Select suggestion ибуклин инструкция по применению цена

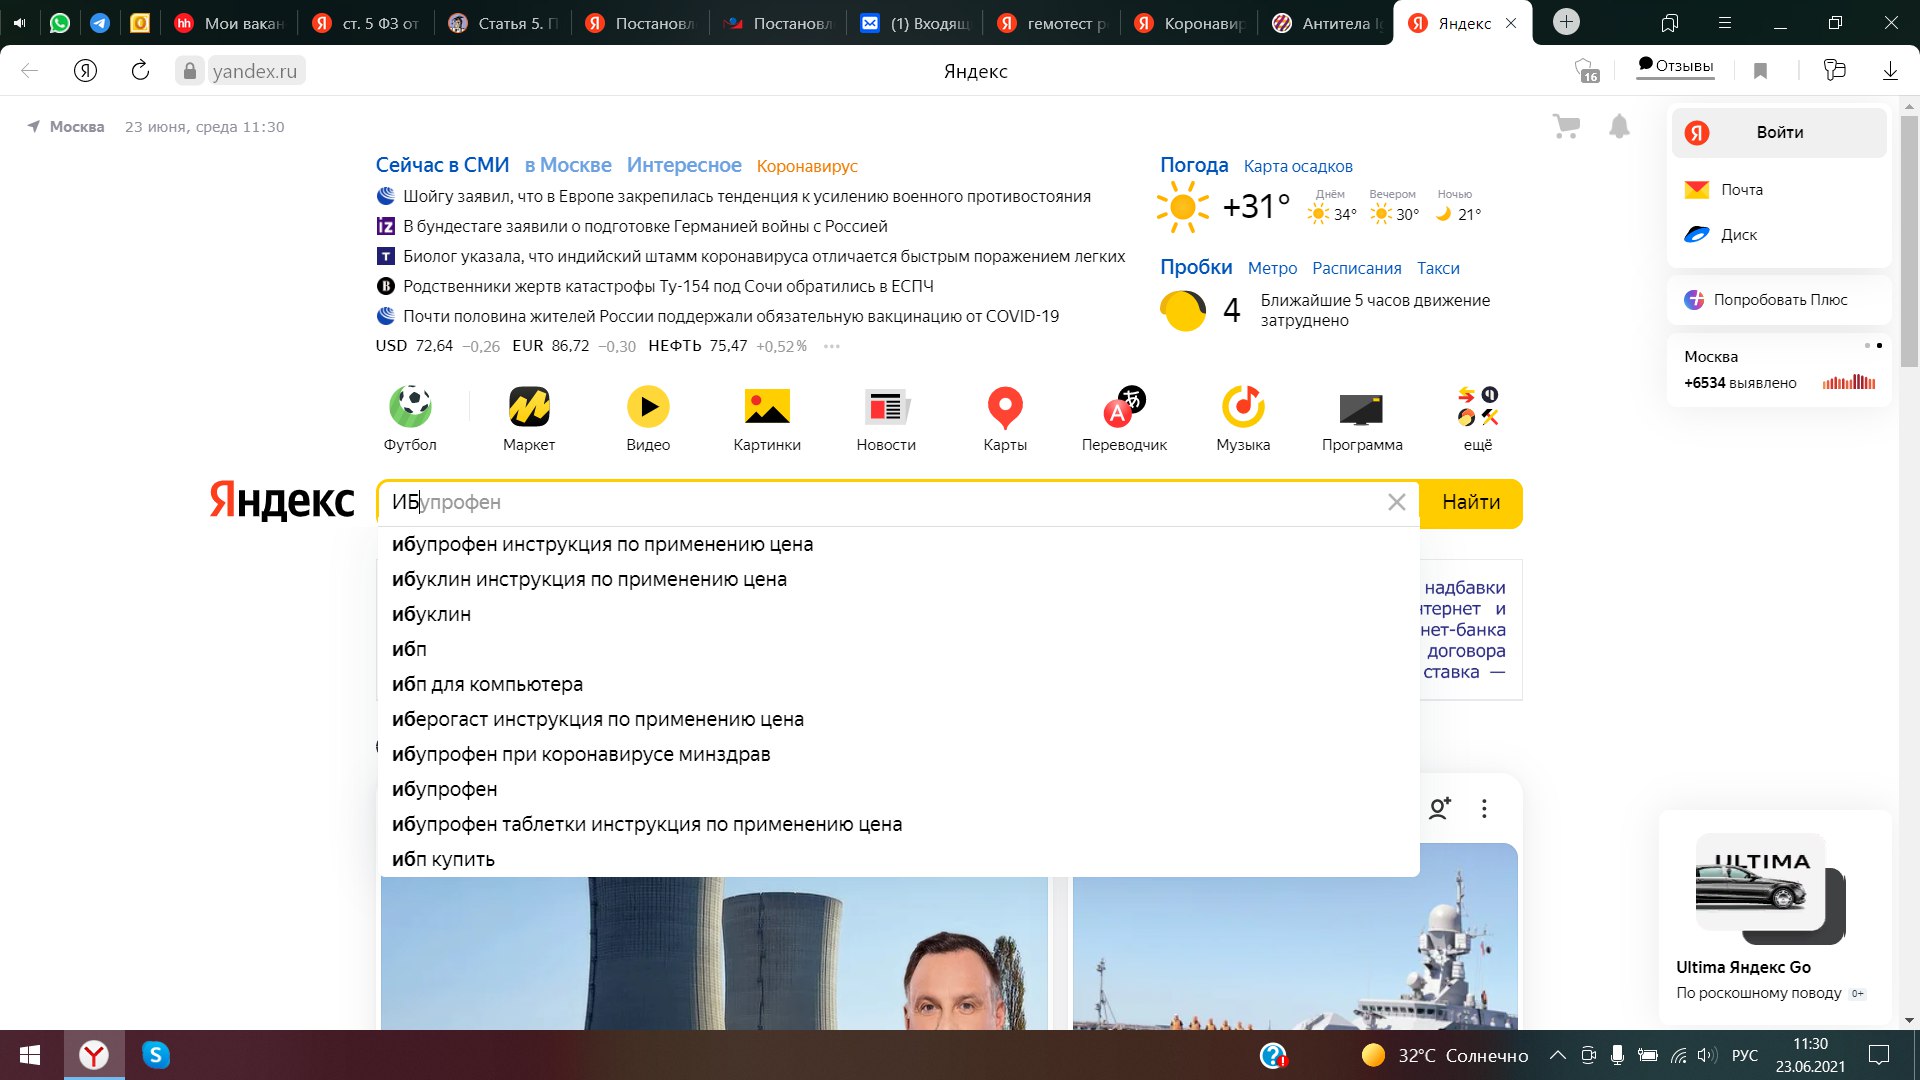point(898,579)
